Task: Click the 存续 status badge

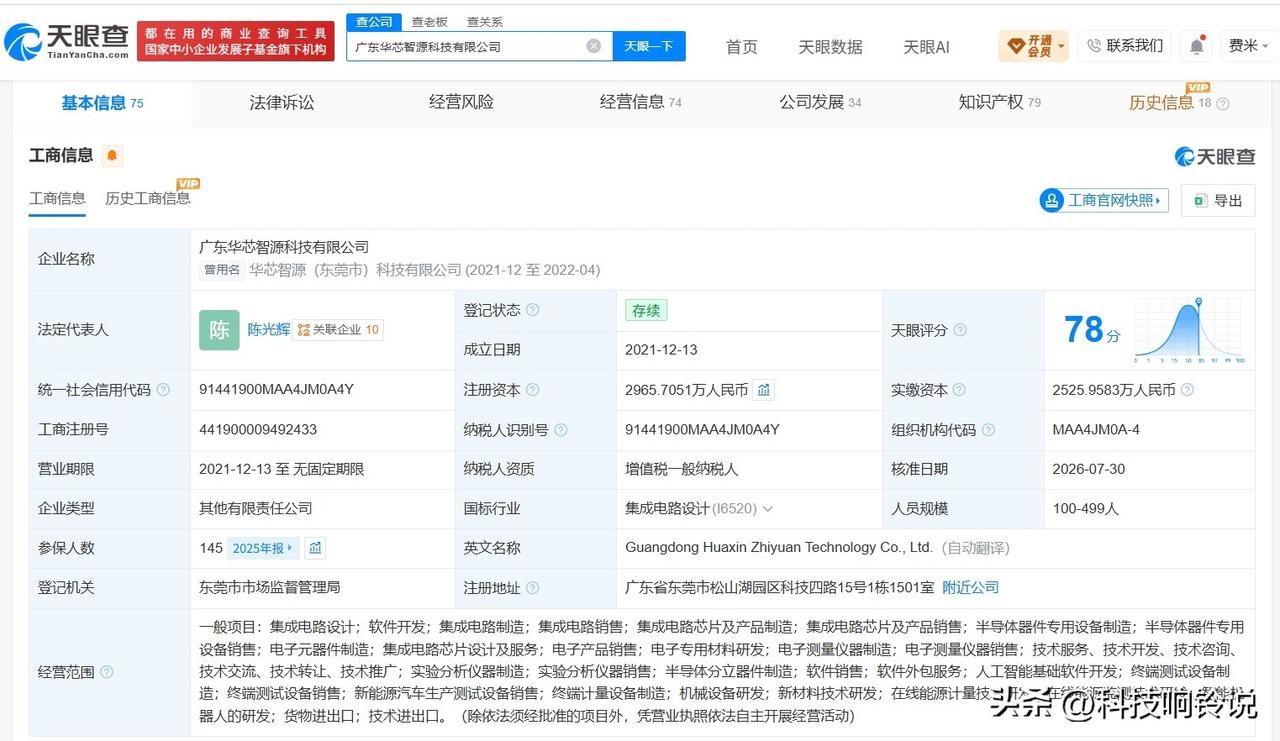Action: click(x=646, y=310)
